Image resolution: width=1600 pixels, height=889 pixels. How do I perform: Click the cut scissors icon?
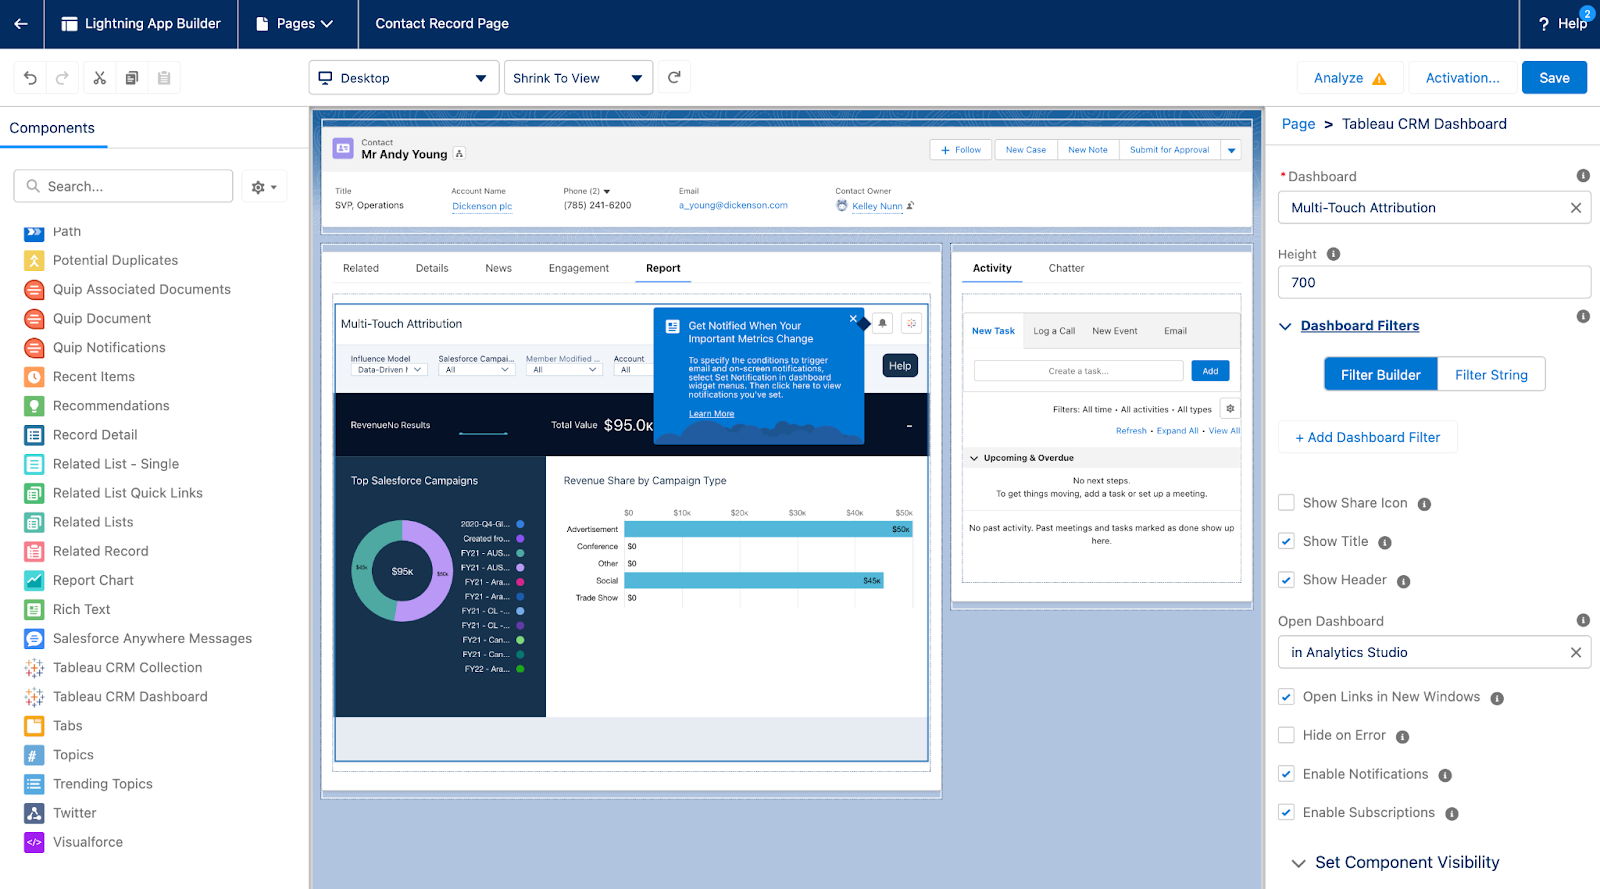tap(99, 78)
